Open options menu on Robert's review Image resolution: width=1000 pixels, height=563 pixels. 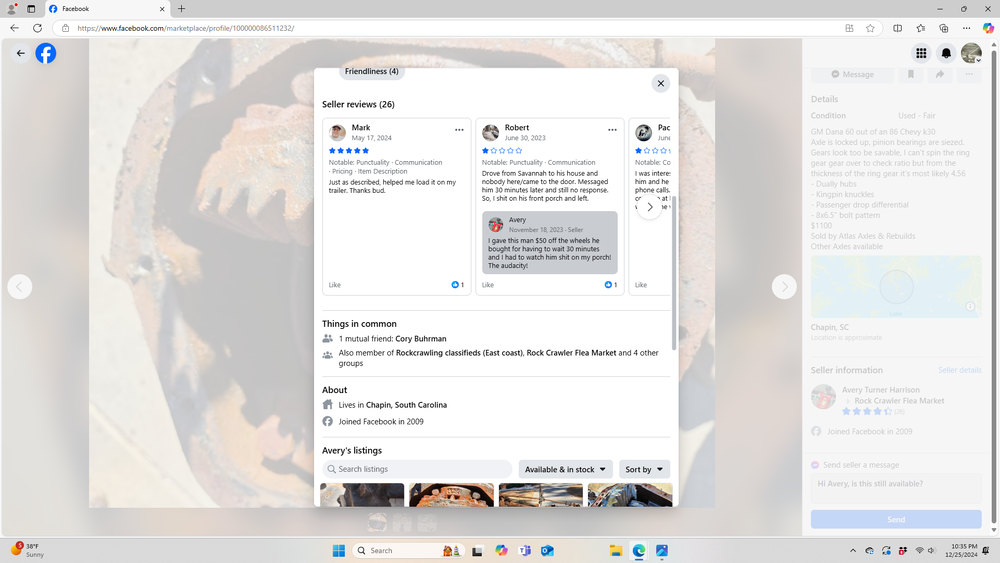pos(612,130)
